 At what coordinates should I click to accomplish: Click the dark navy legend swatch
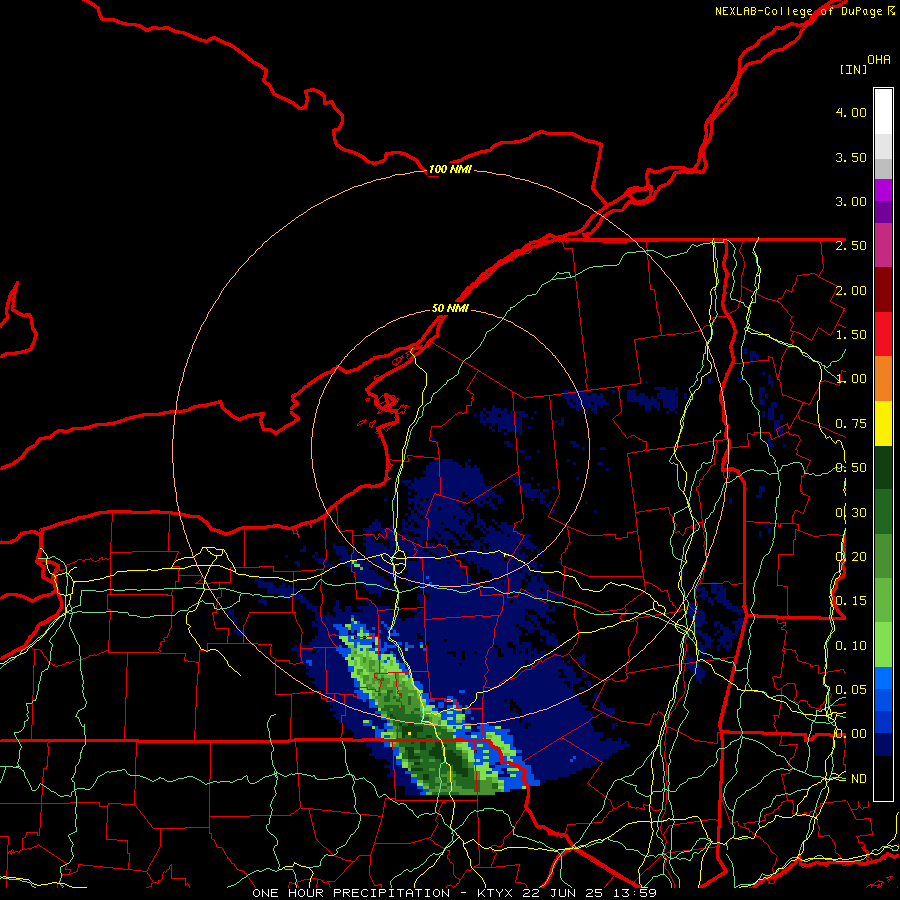click(x=883, y=745)
